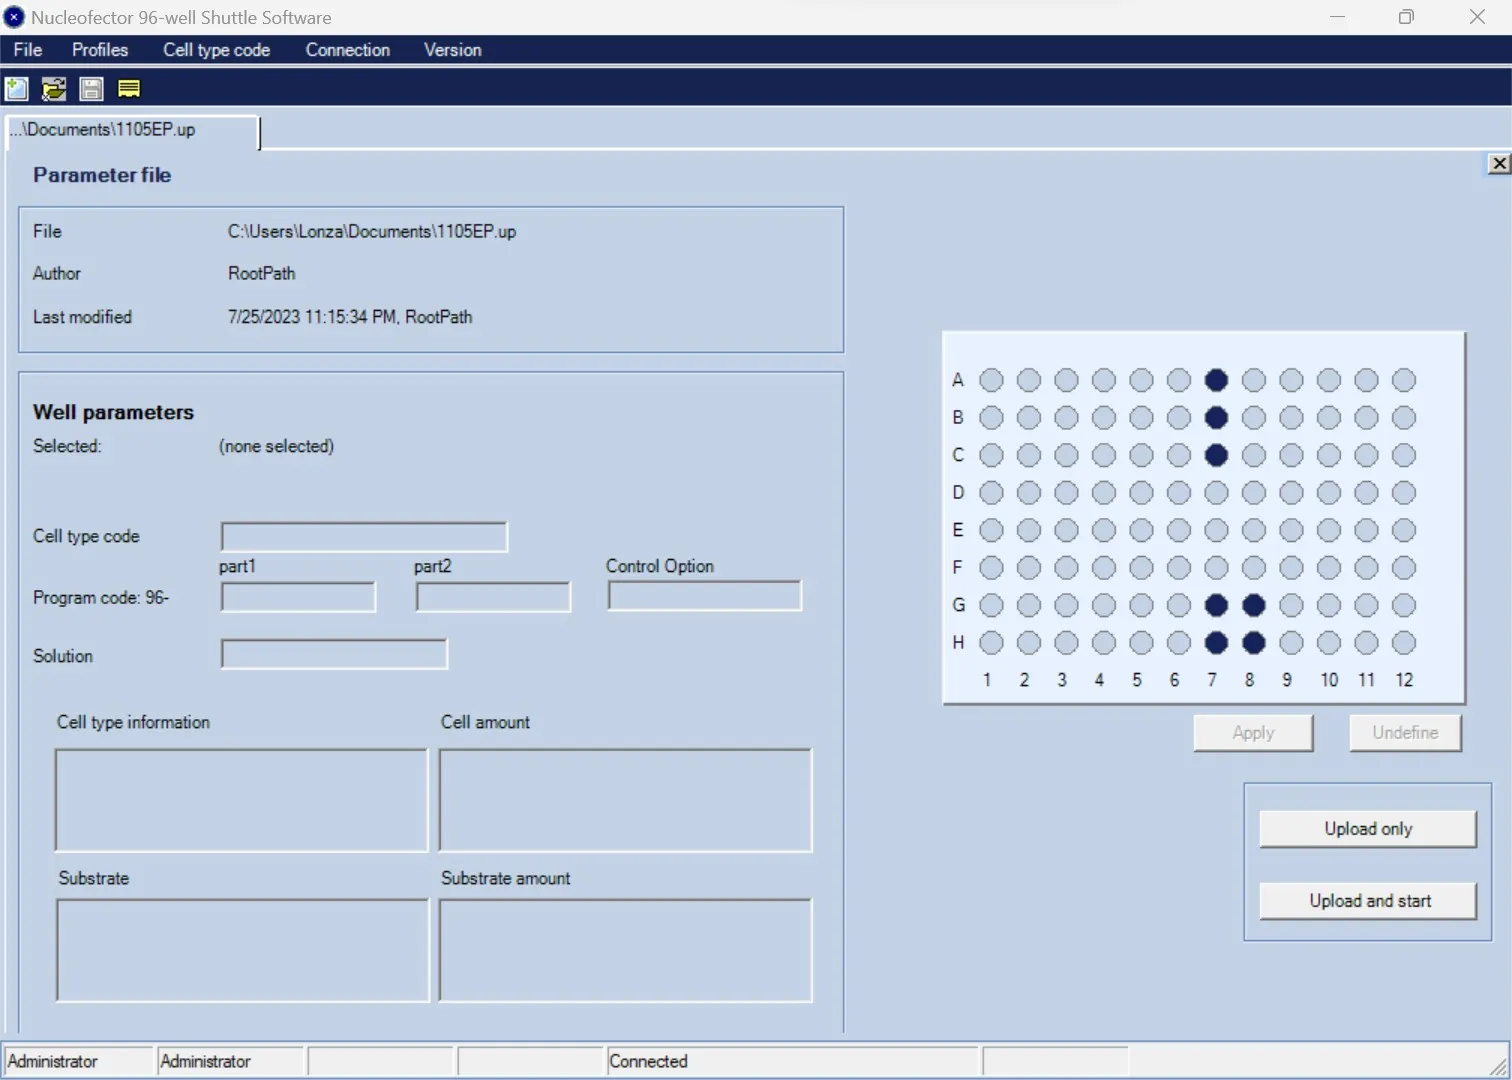Click the Program code part1 field

[x=298, y=597]
